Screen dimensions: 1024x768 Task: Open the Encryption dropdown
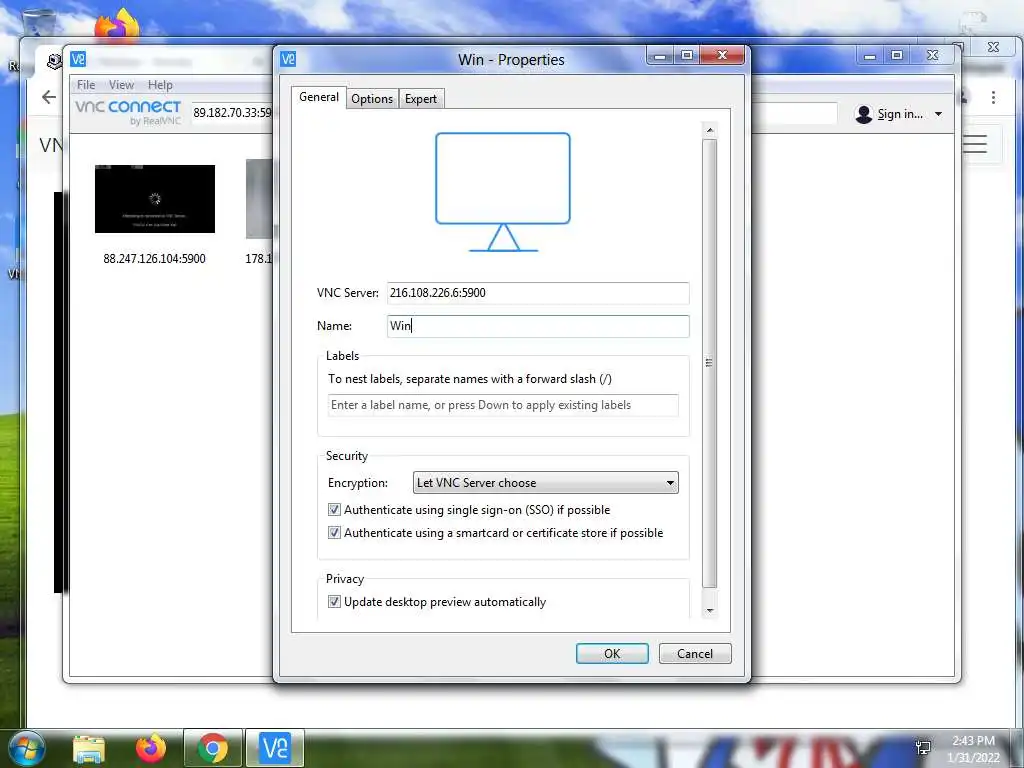click(x=545, y=483)
